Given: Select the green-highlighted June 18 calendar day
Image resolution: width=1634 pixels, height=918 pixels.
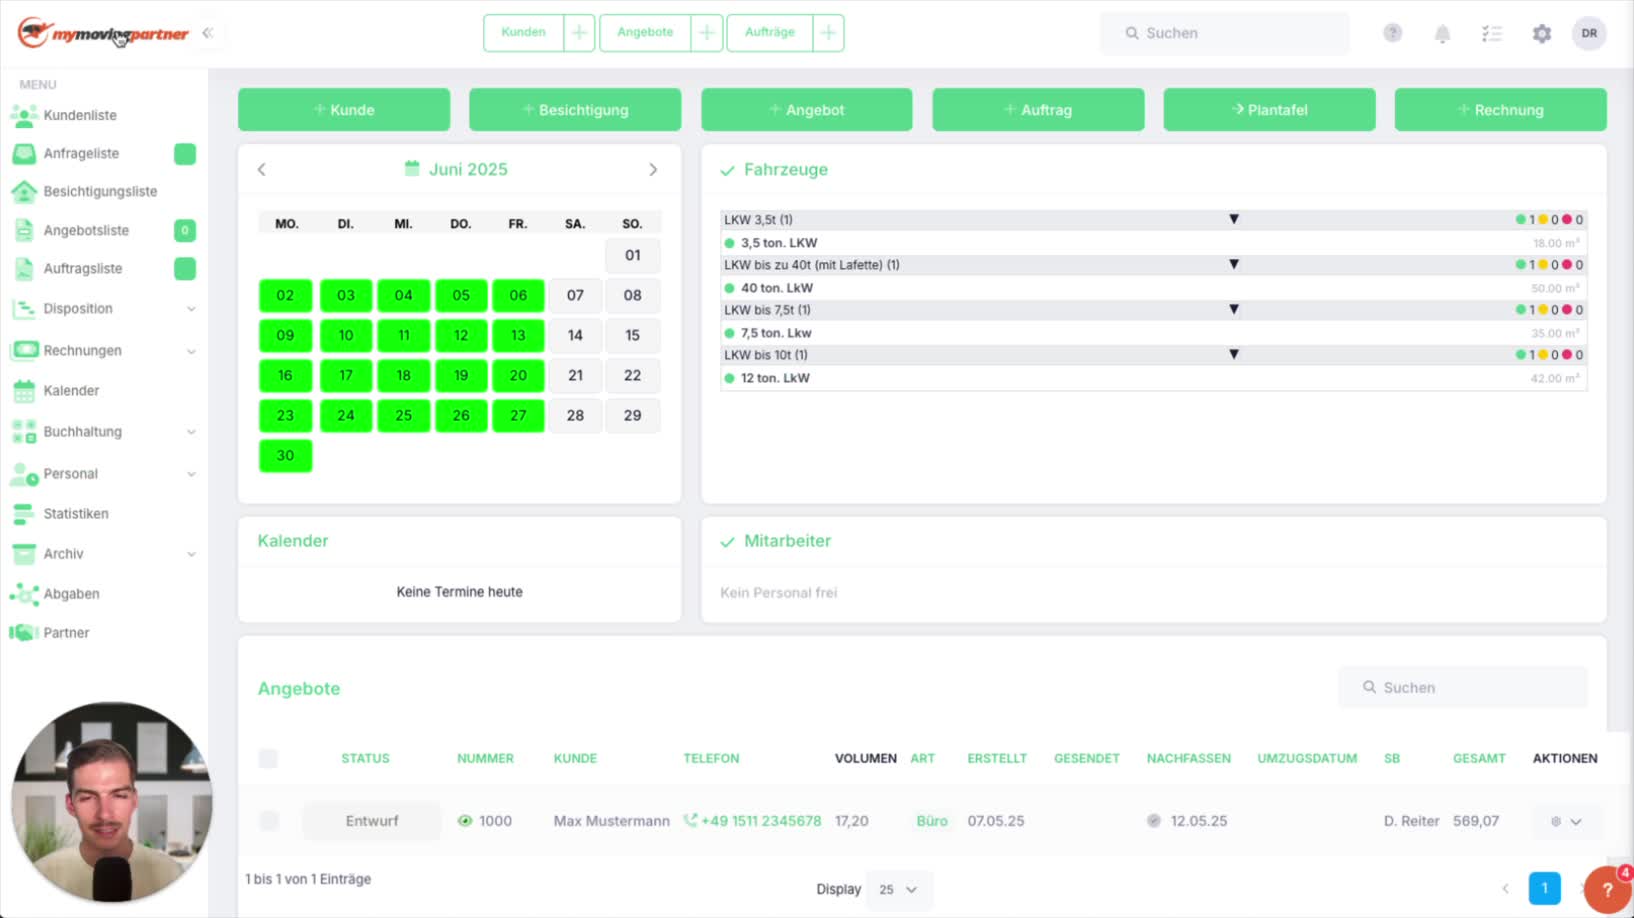Looking at the screenshot, I should (x=403, y=375).
